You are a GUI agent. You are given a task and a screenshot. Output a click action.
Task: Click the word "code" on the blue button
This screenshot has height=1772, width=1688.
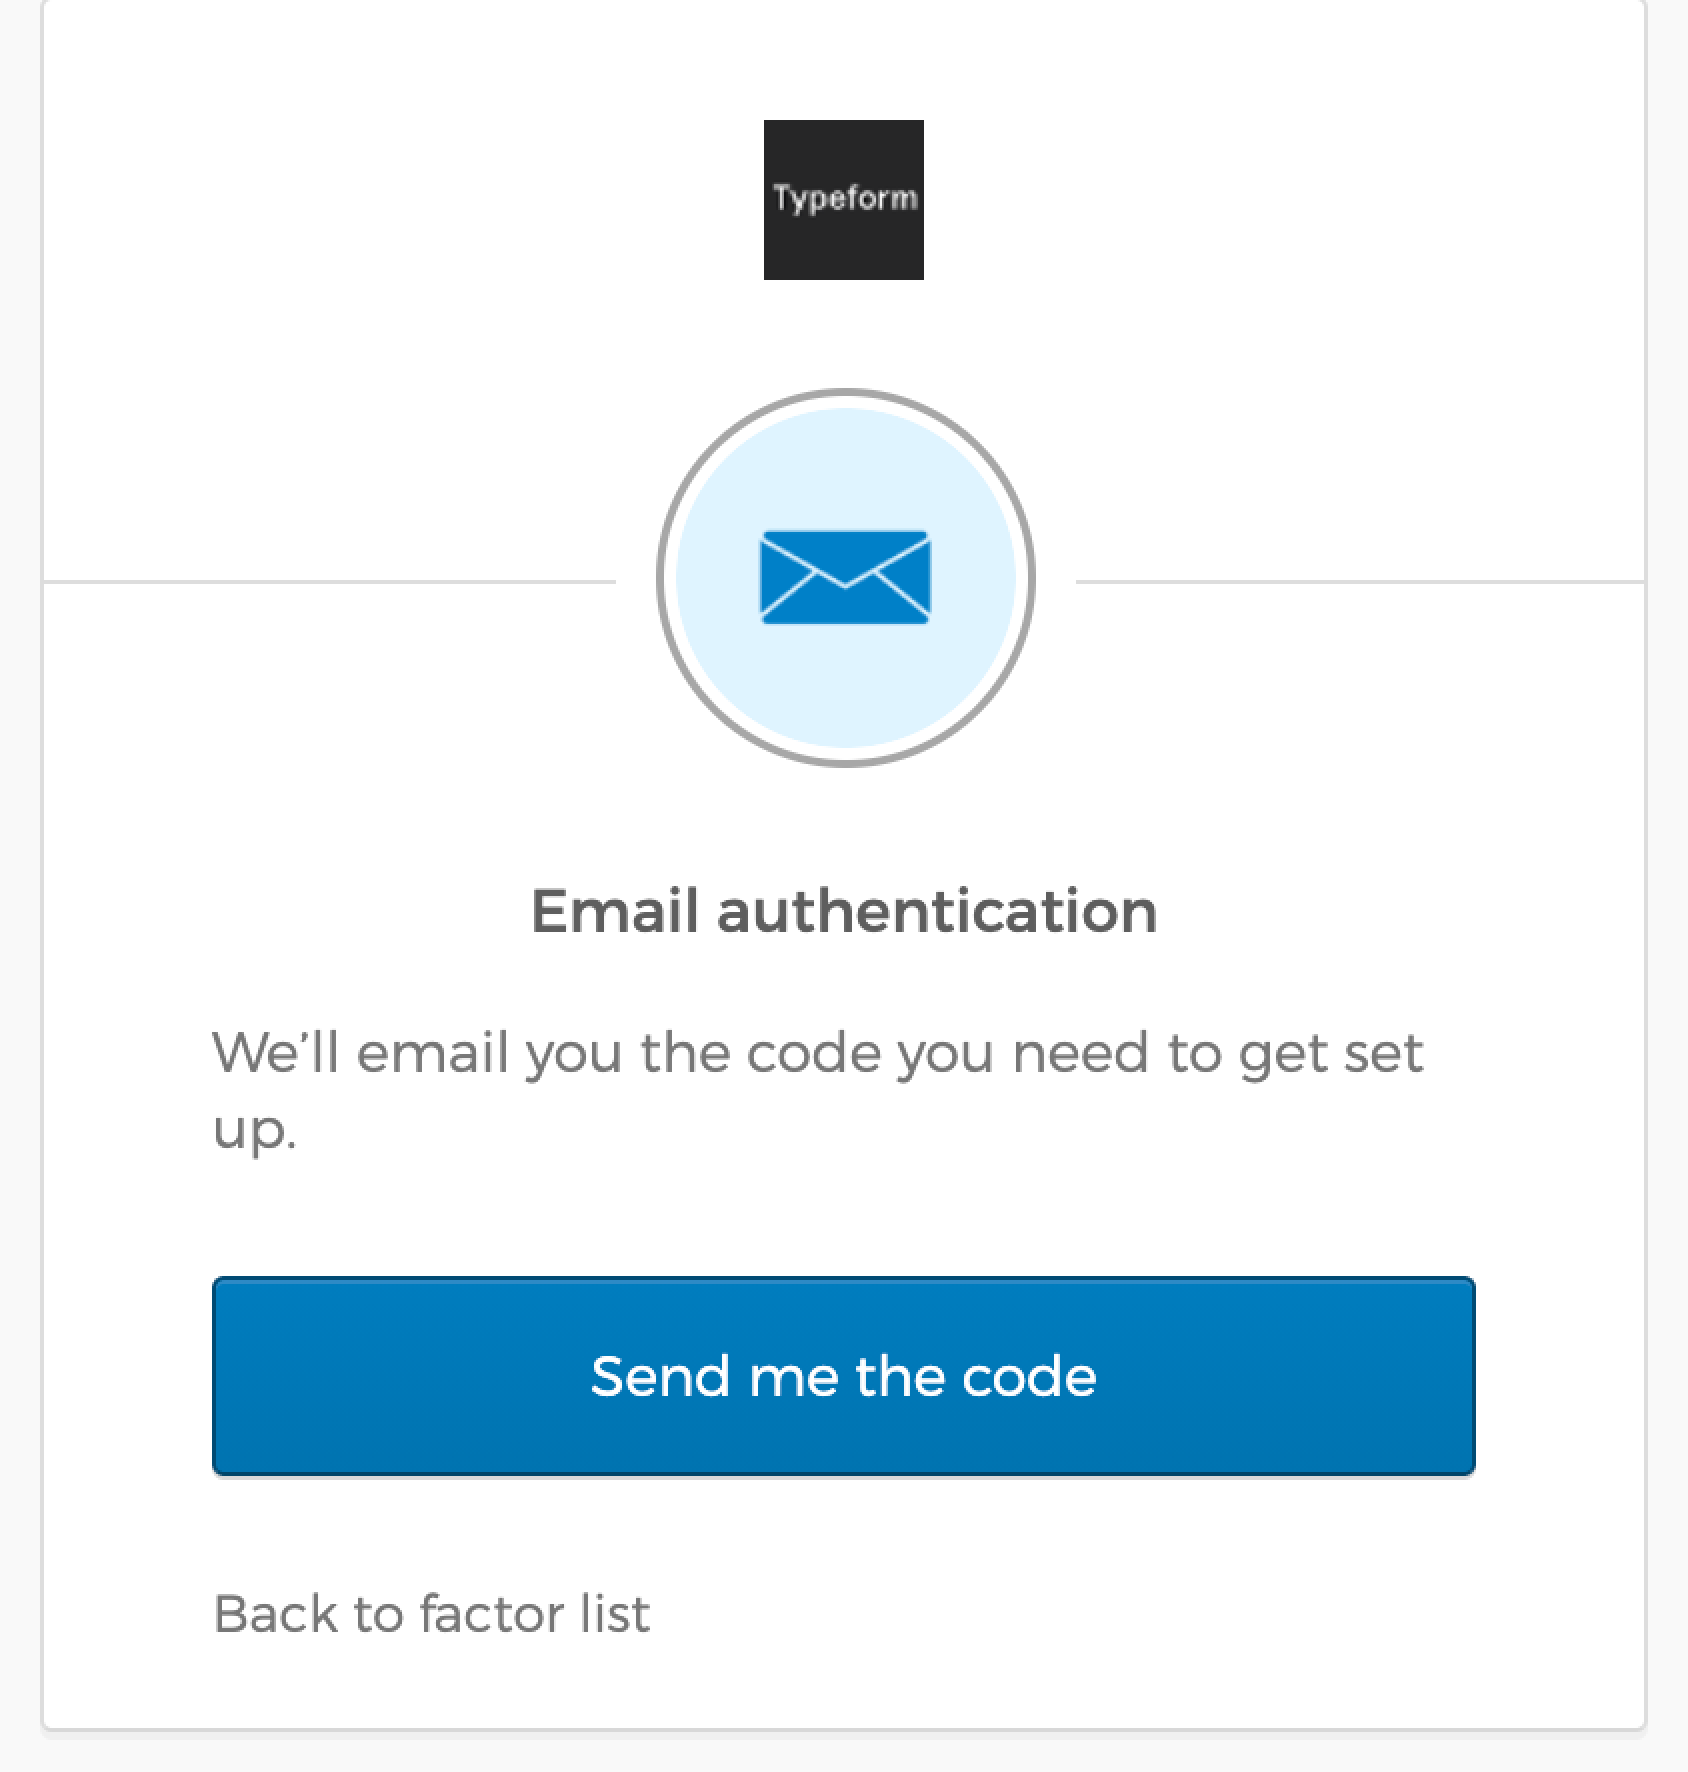coord(1029,1376)
